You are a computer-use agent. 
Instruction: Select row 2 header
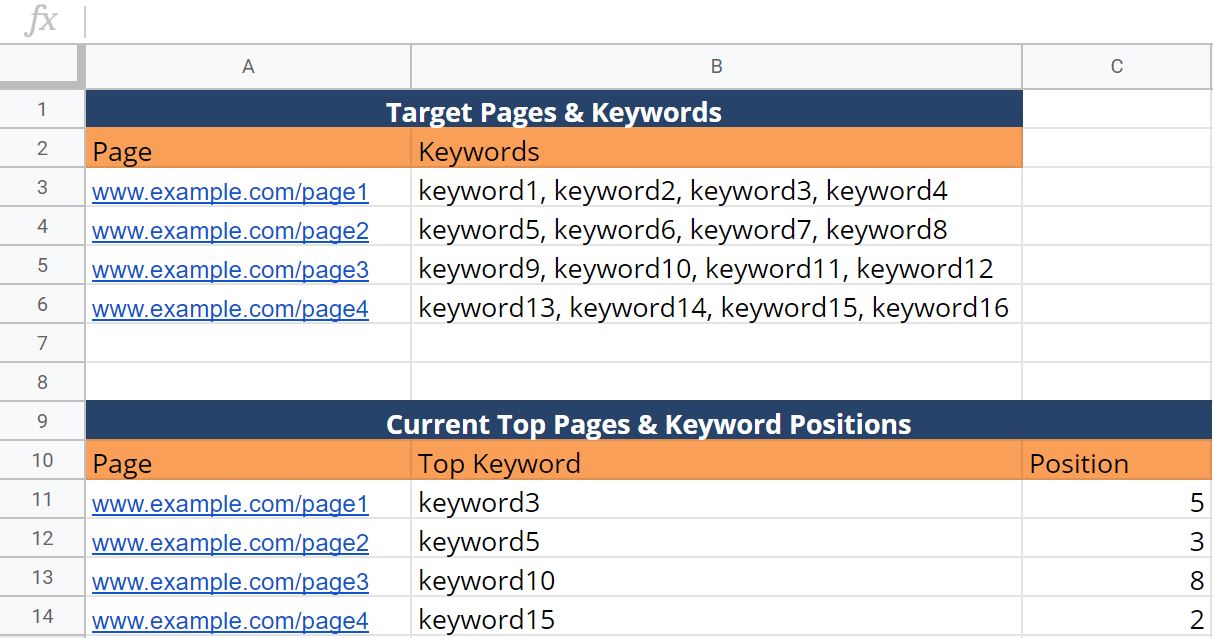tap(42, 148)
